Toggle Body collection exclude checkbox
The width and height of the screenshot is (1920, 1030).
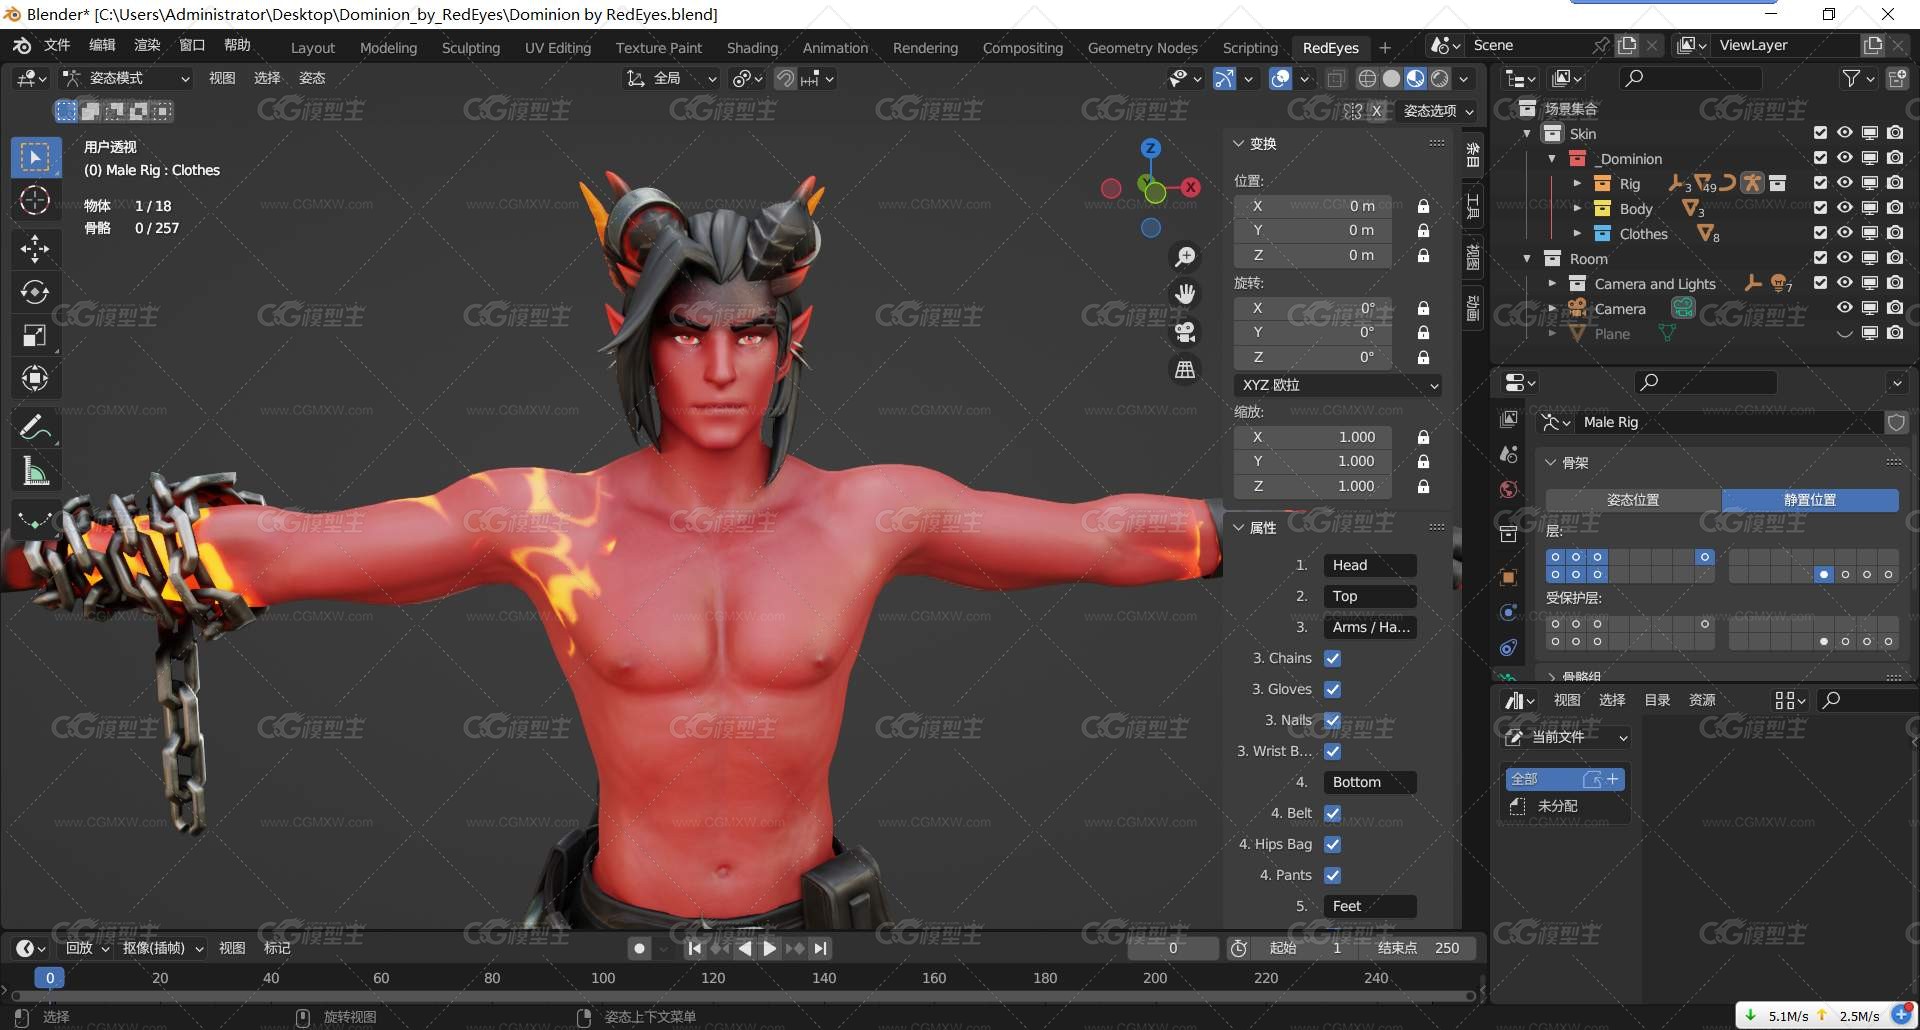1820,208
